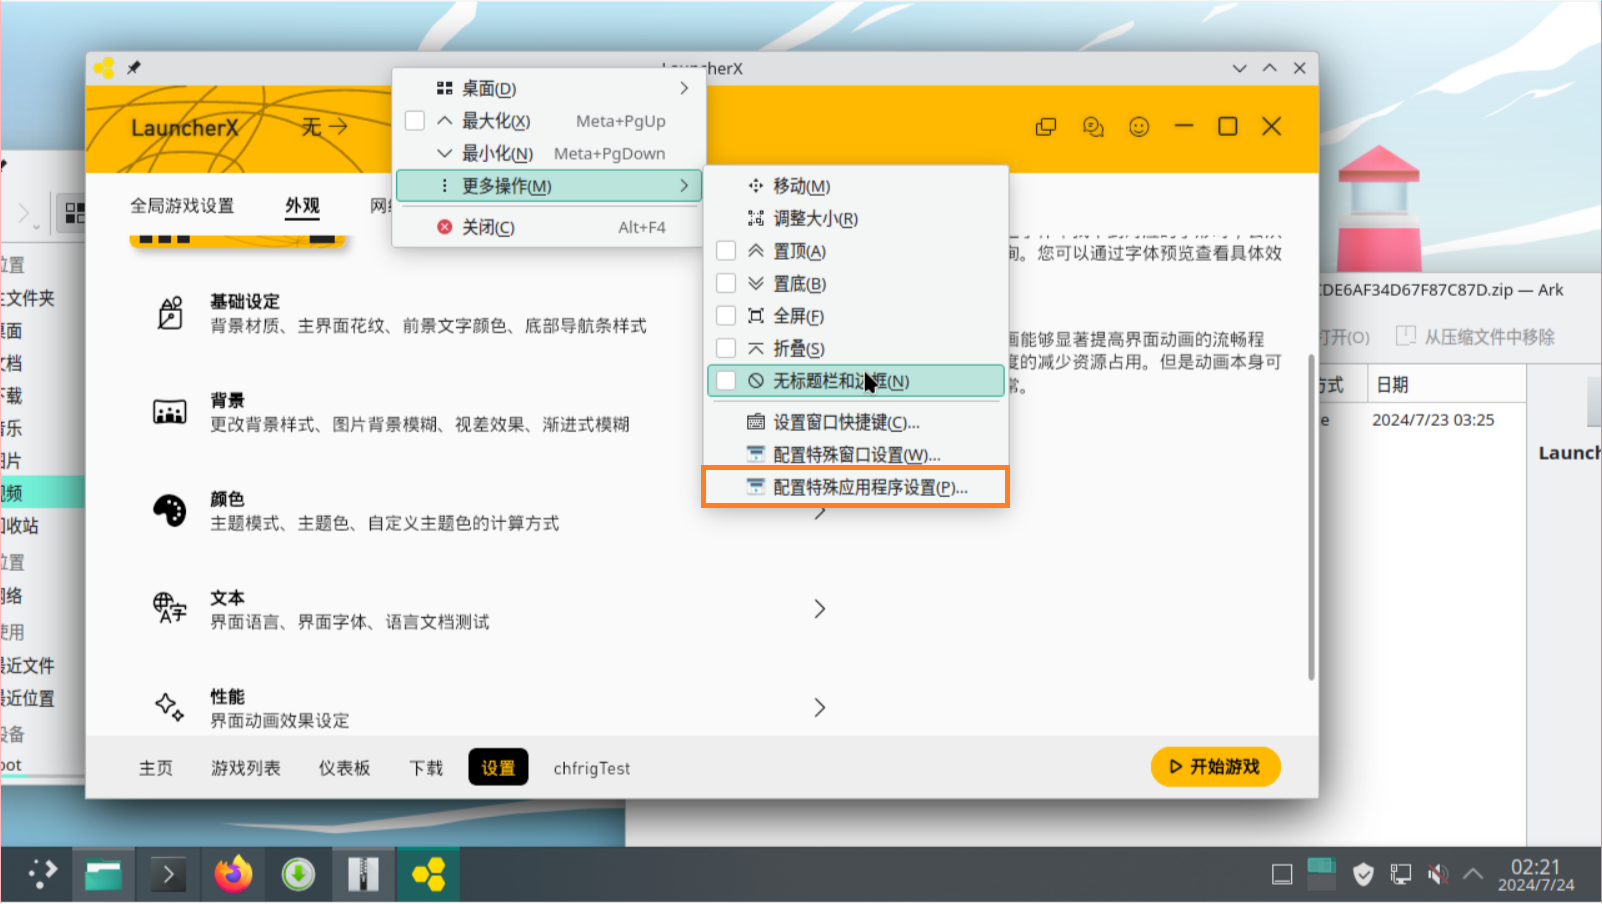This screenshot has height=904, width=1602.
Task: Click the chfrigTest account label
Action: [592, 768]
